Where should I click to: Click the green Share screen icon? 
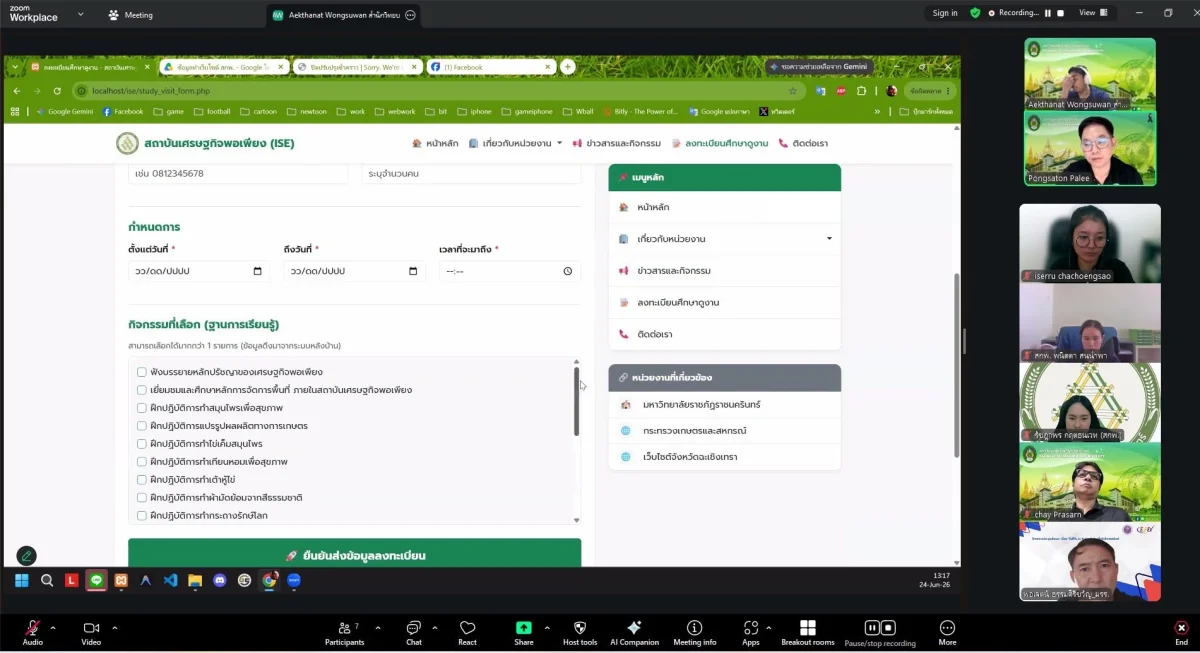[524, 628]
